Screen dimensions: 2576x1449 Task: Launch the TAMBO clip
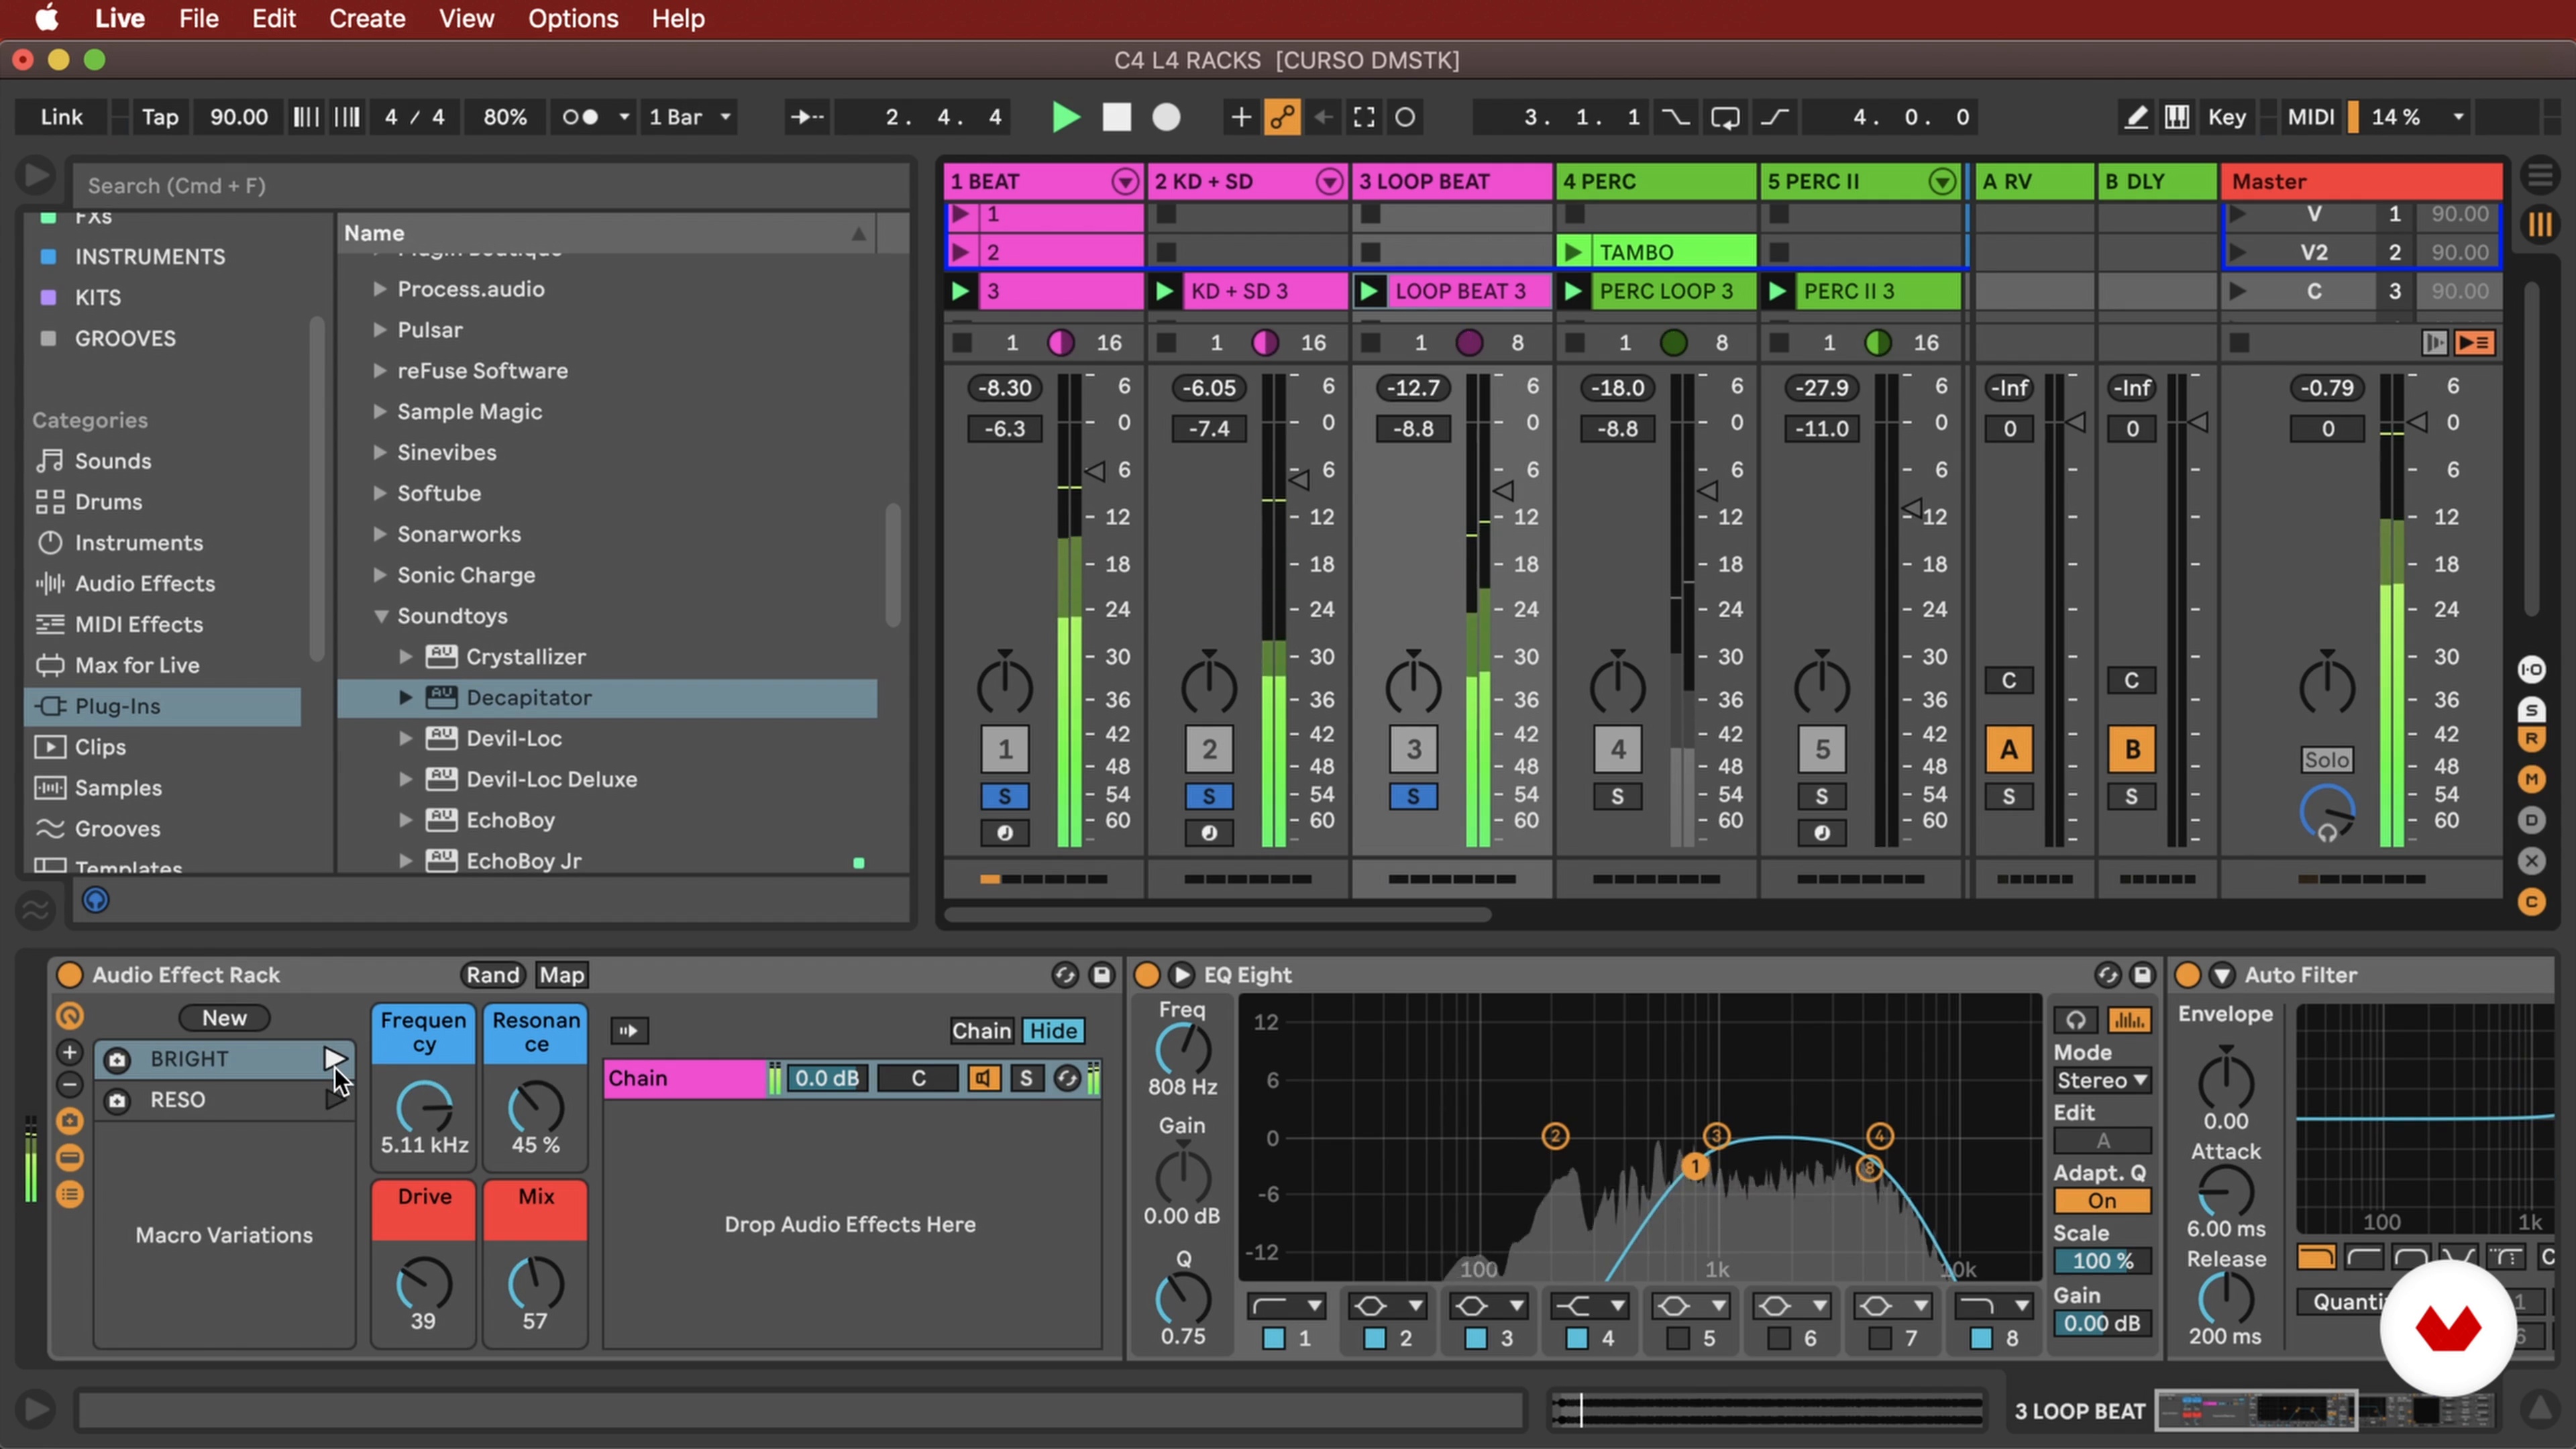1573,252
